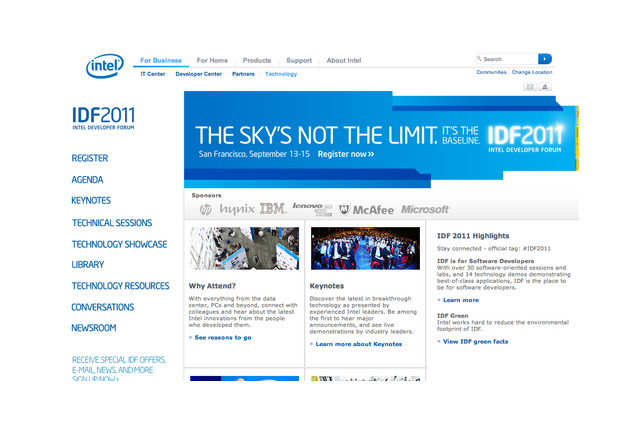Click the Microsoft sponsor logo
Image resolution: width=640 pixels, height=426 pixels.
pyautogui.click(x=424, y=209)
